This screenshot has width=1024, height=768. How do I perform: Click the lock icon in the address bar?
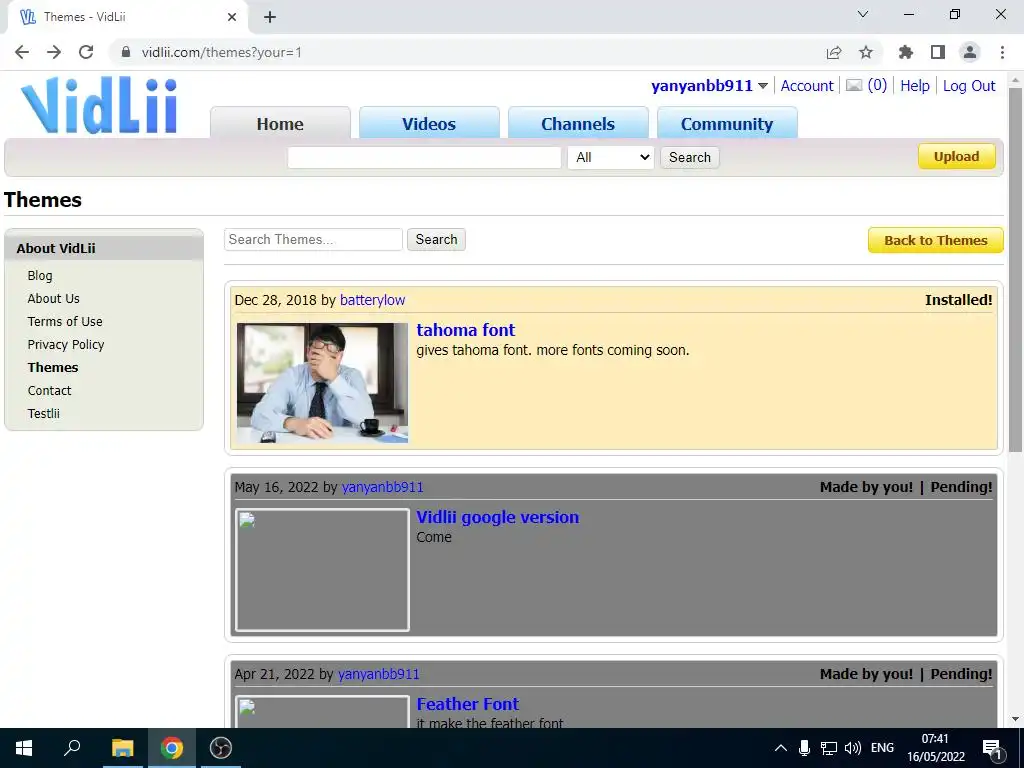point(126,52)
